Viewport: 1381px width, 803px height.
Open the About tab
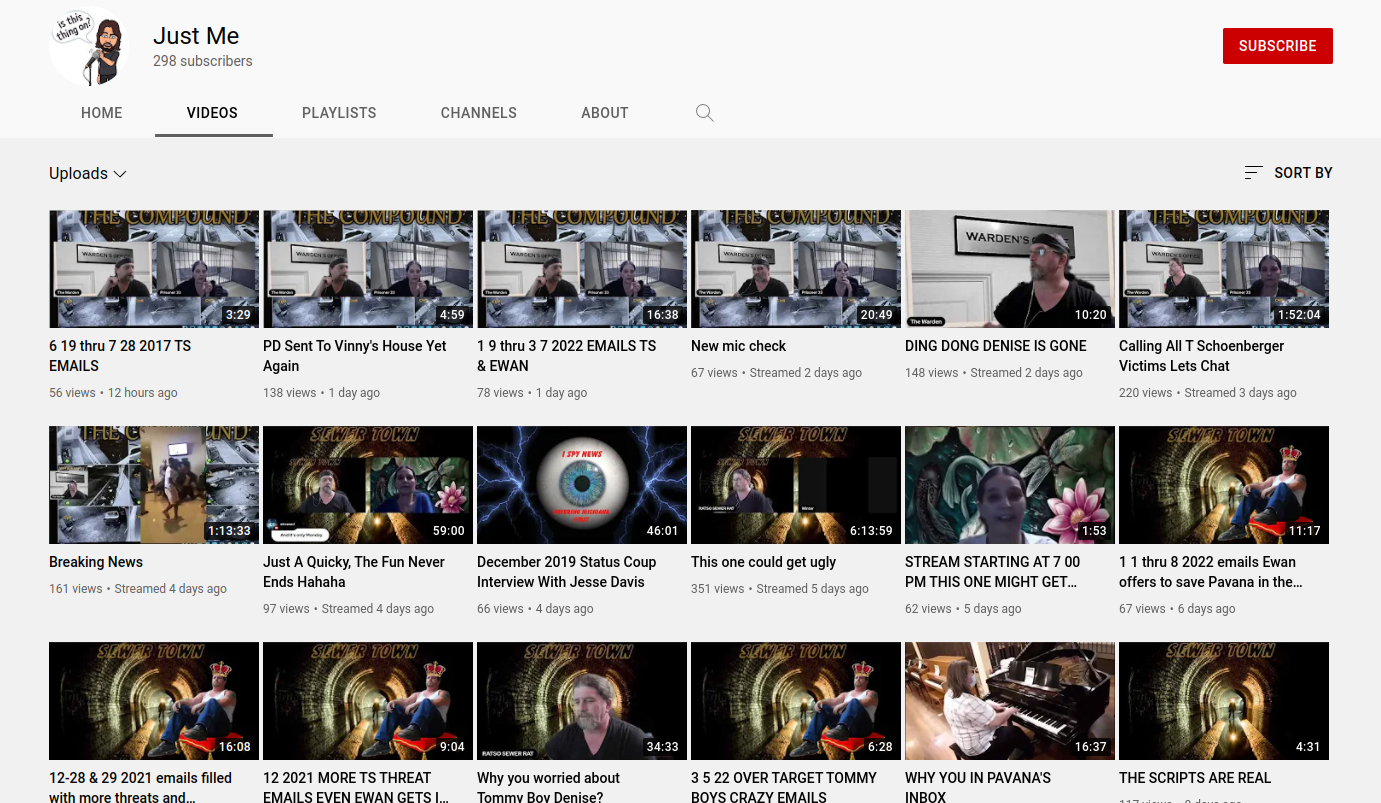click(x=605, y=113)
